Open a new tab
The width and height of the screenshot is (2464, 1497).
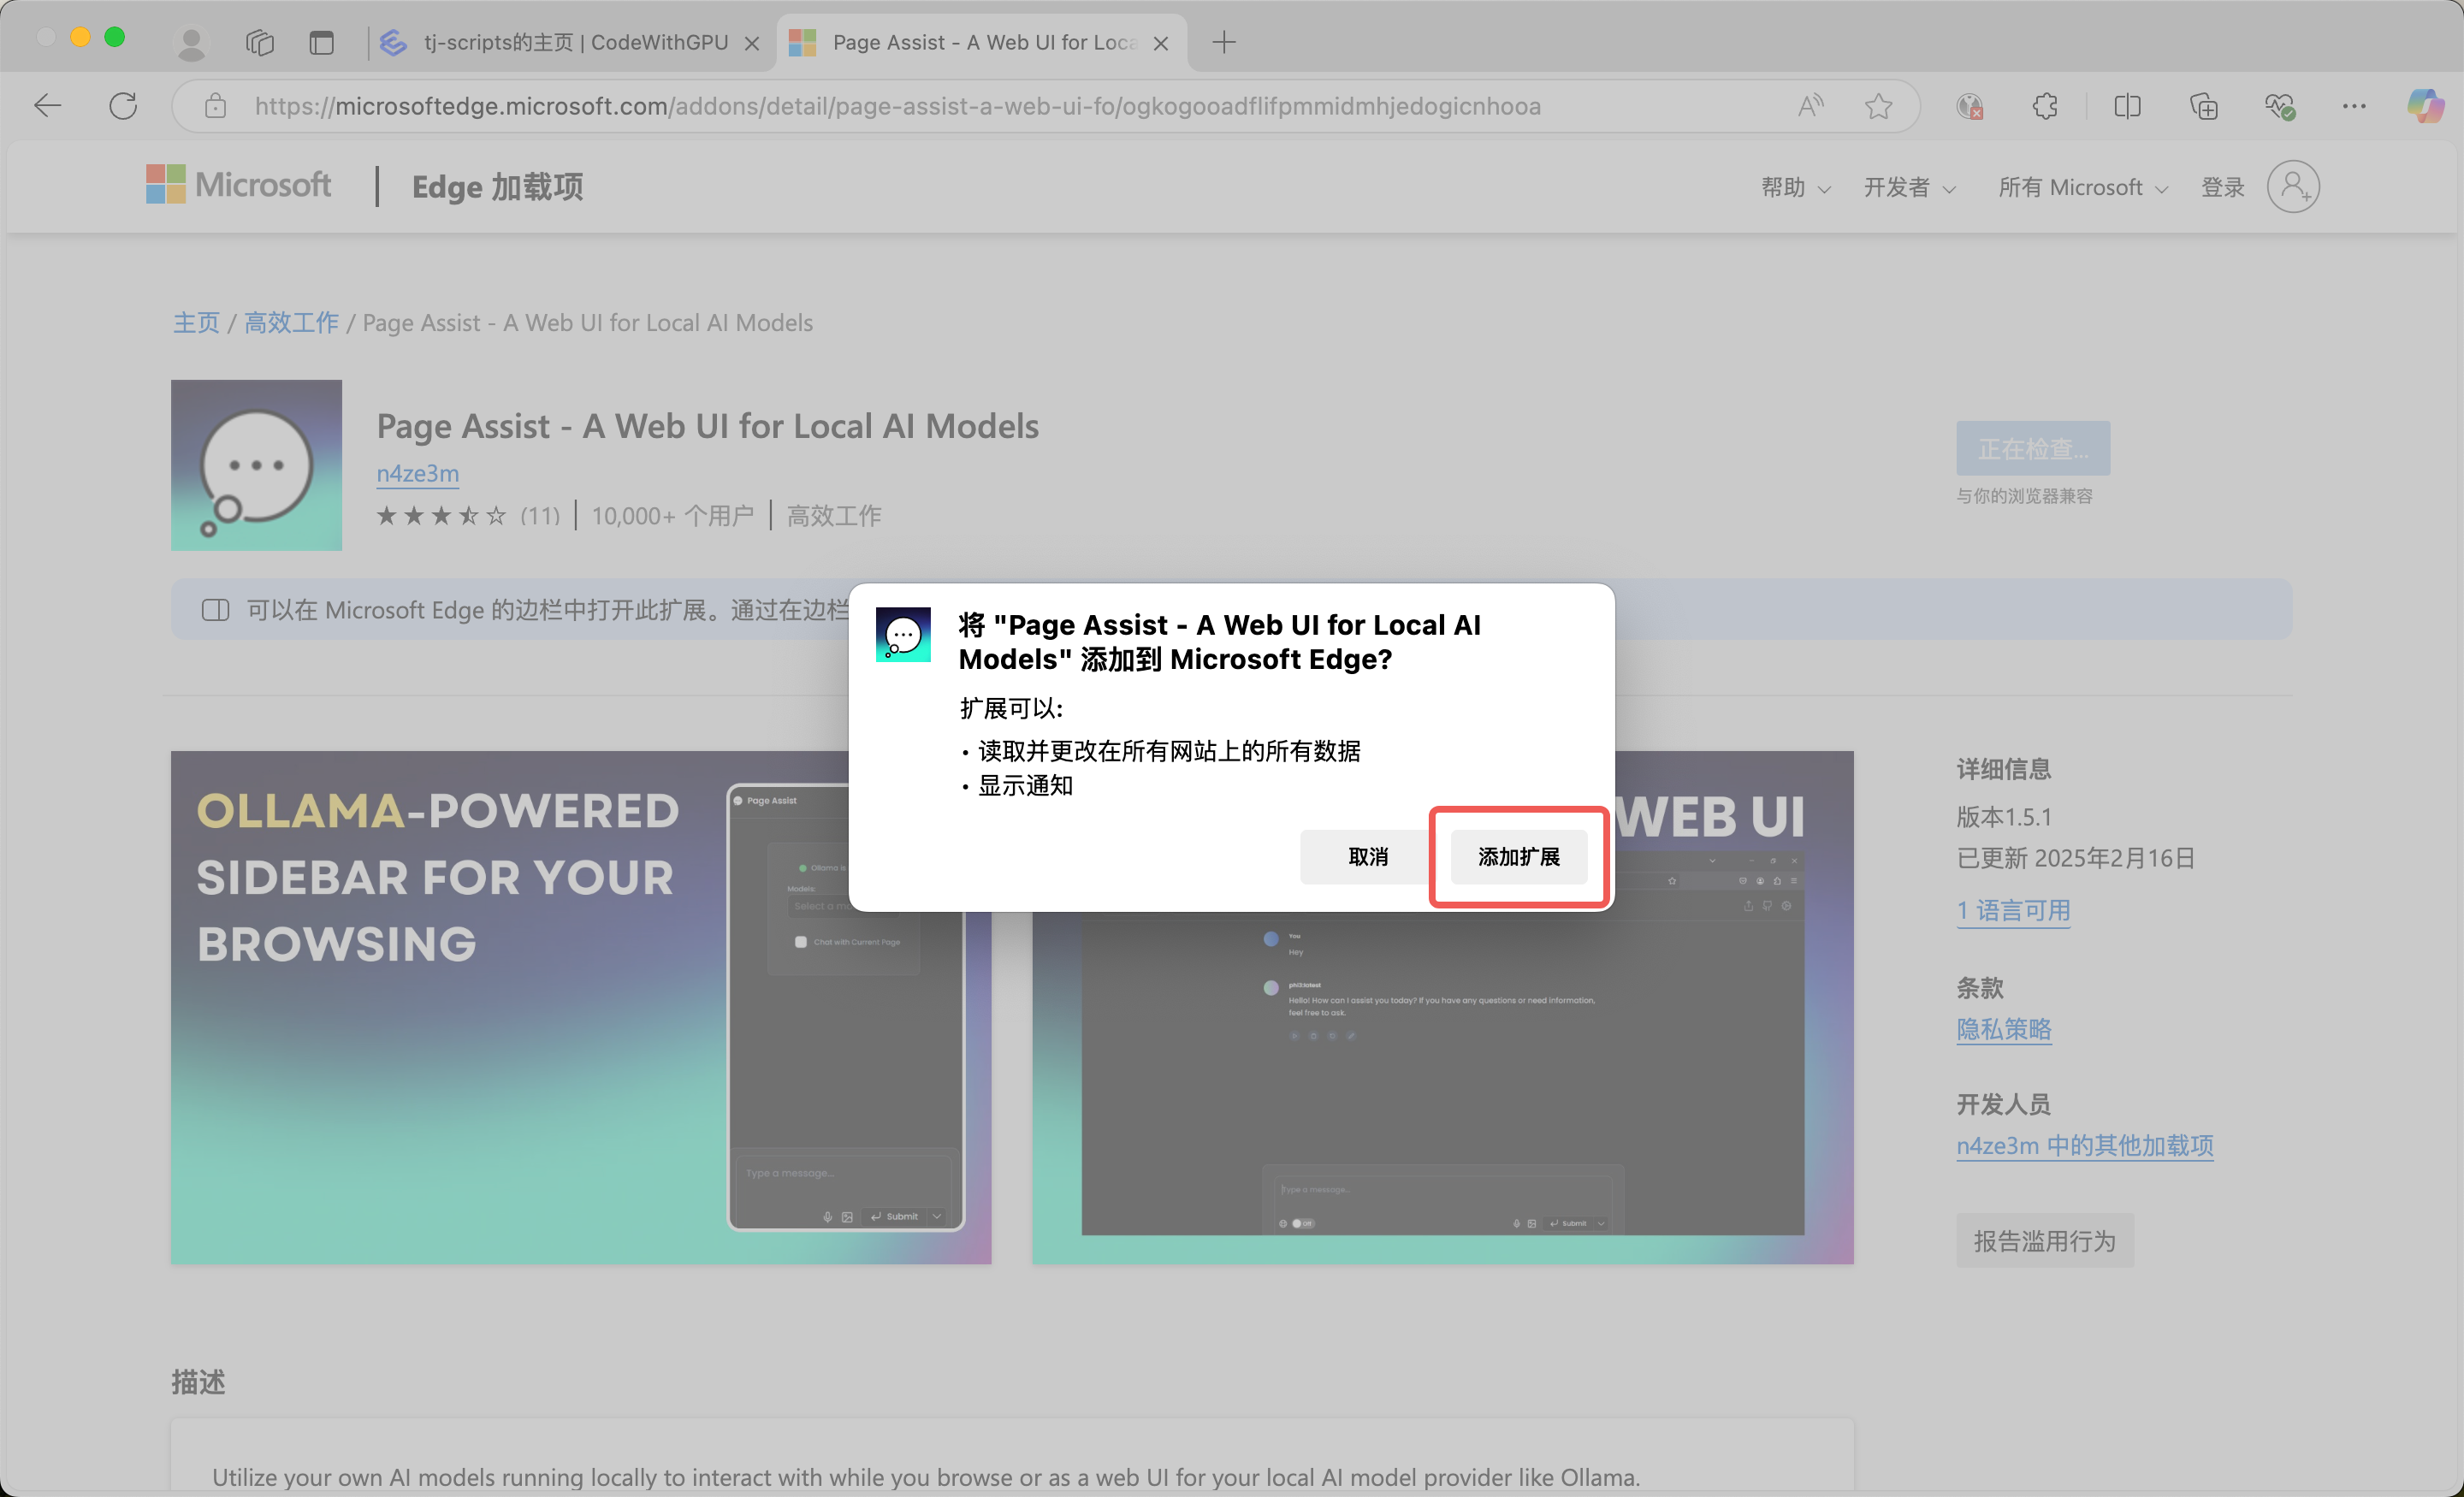[x=1224, y=42]
